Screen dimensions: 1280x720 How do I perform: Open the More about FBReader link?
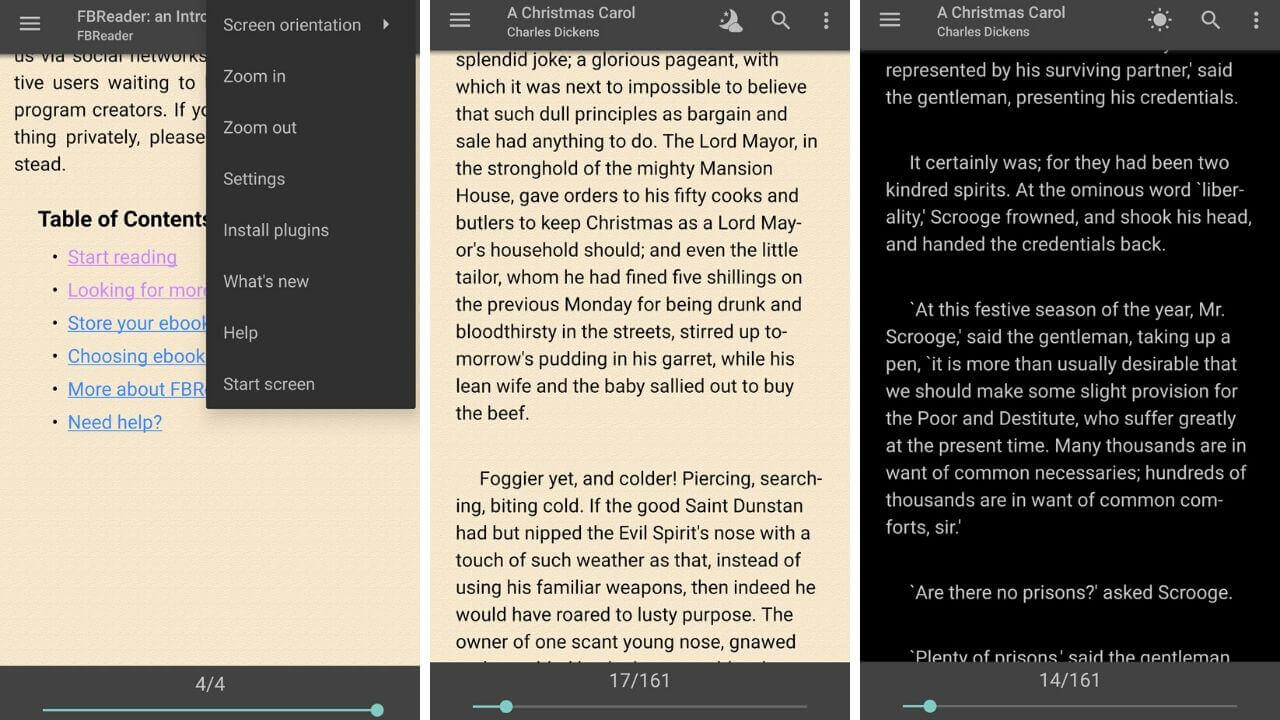tap(137, 389)
